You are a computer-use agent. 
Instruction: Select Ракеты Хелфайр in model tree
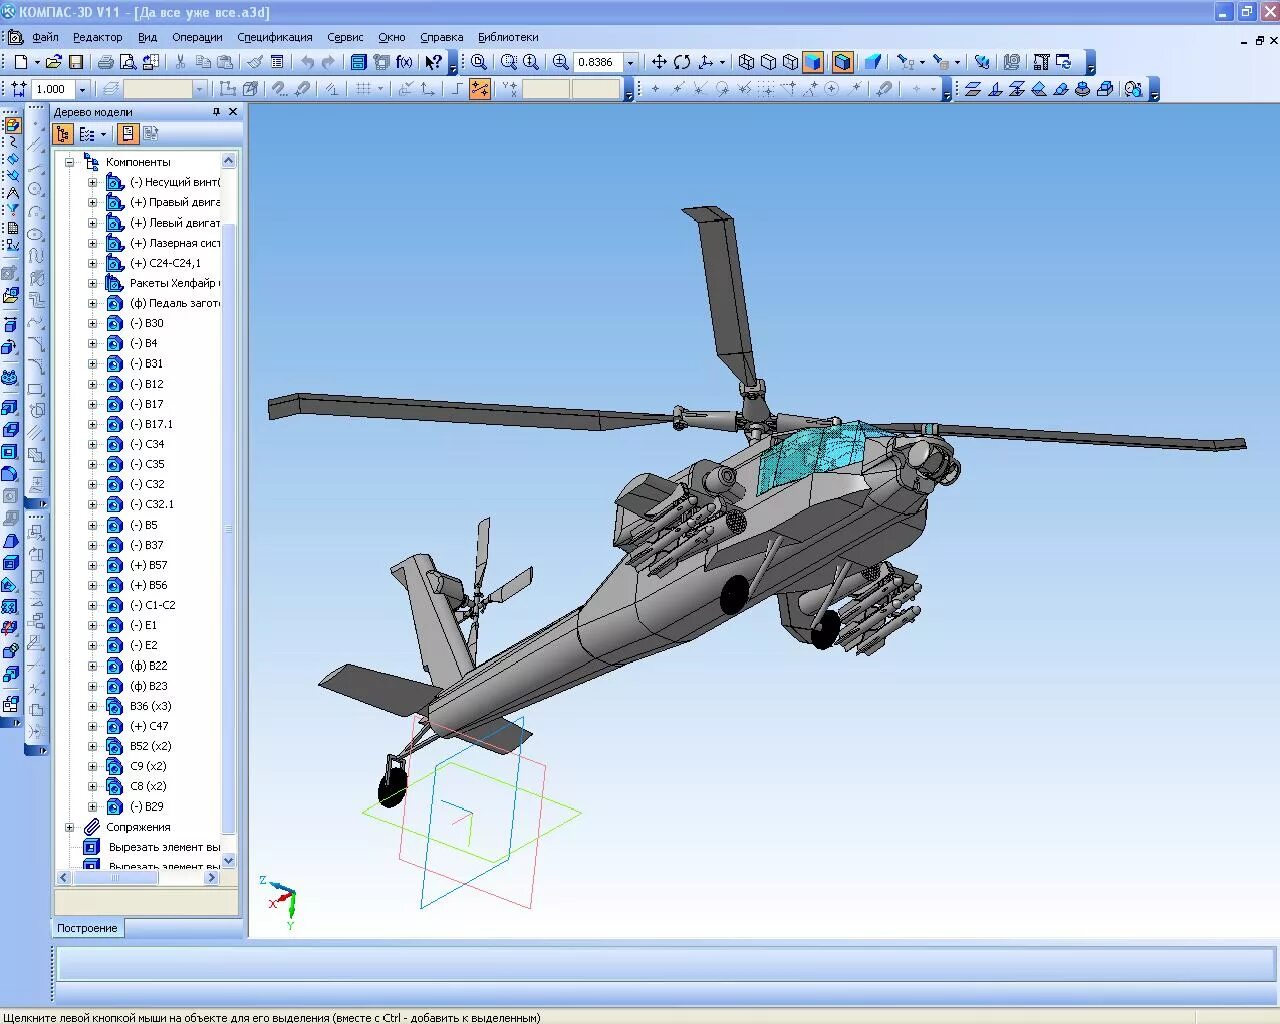(x=175, y=283)
